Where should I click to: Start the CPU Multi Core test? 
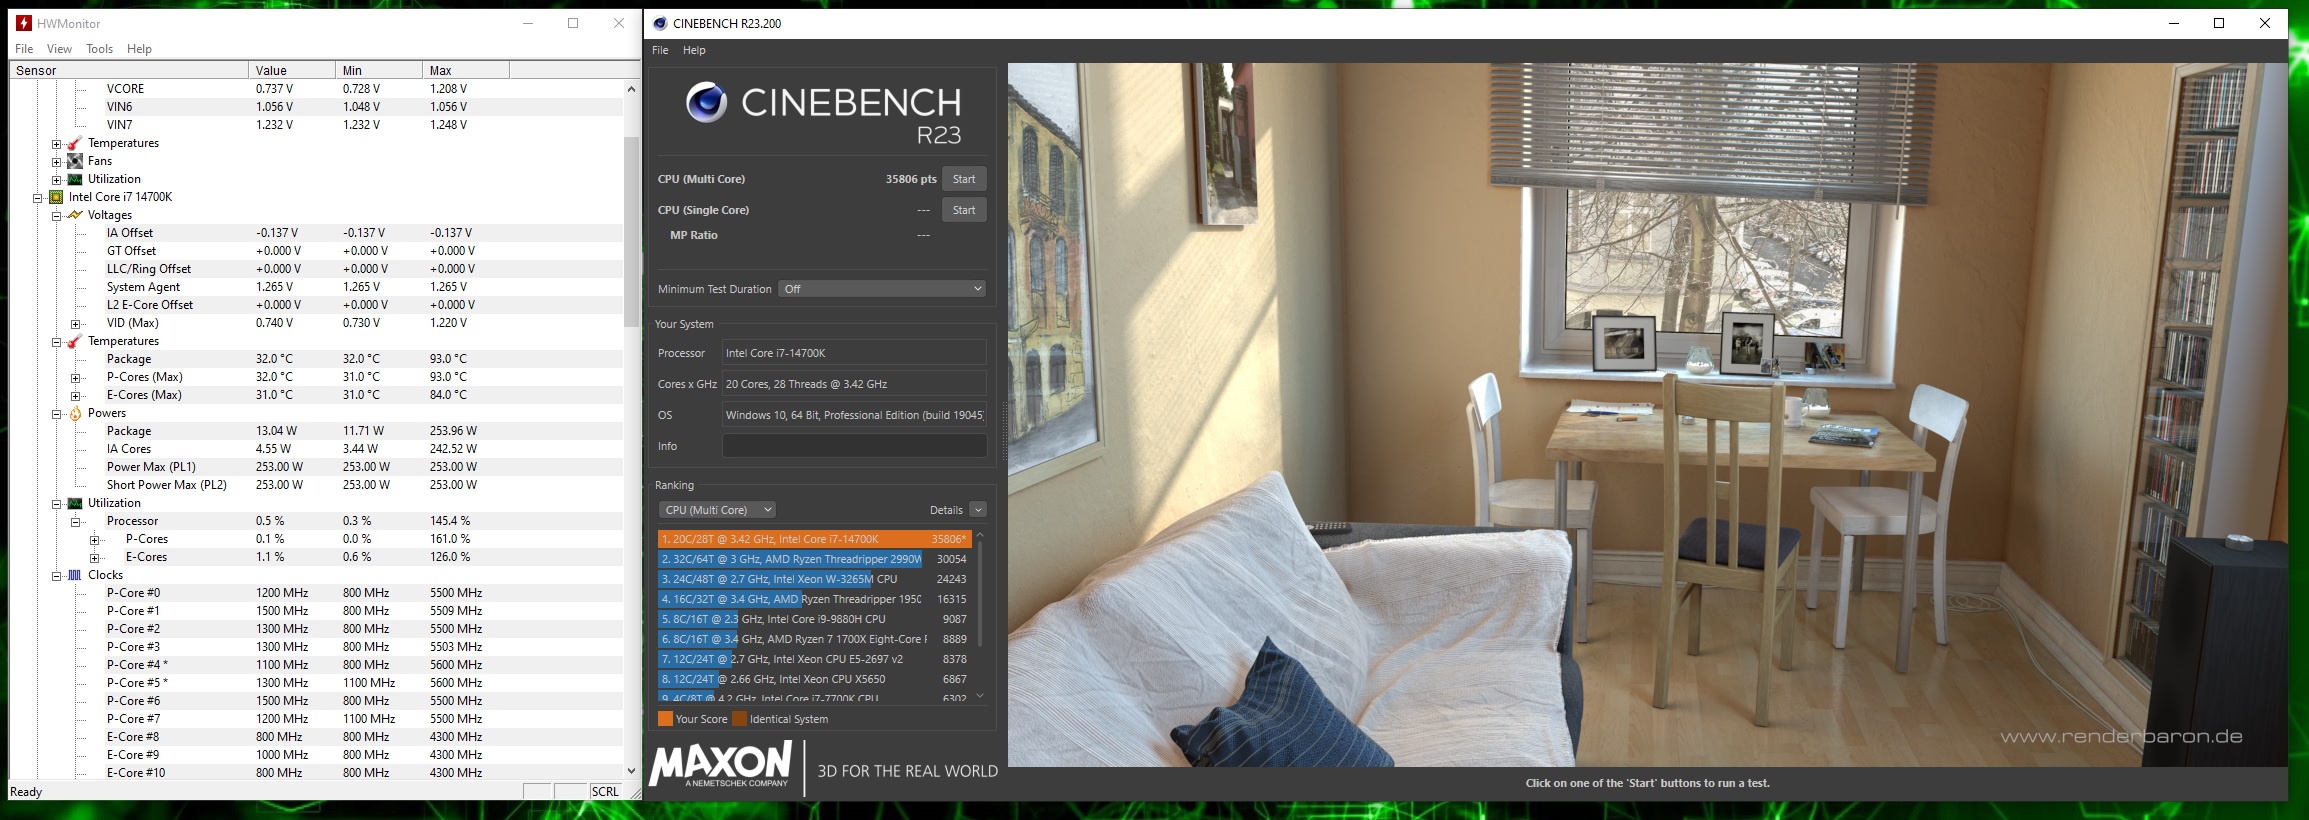(964, 179)
